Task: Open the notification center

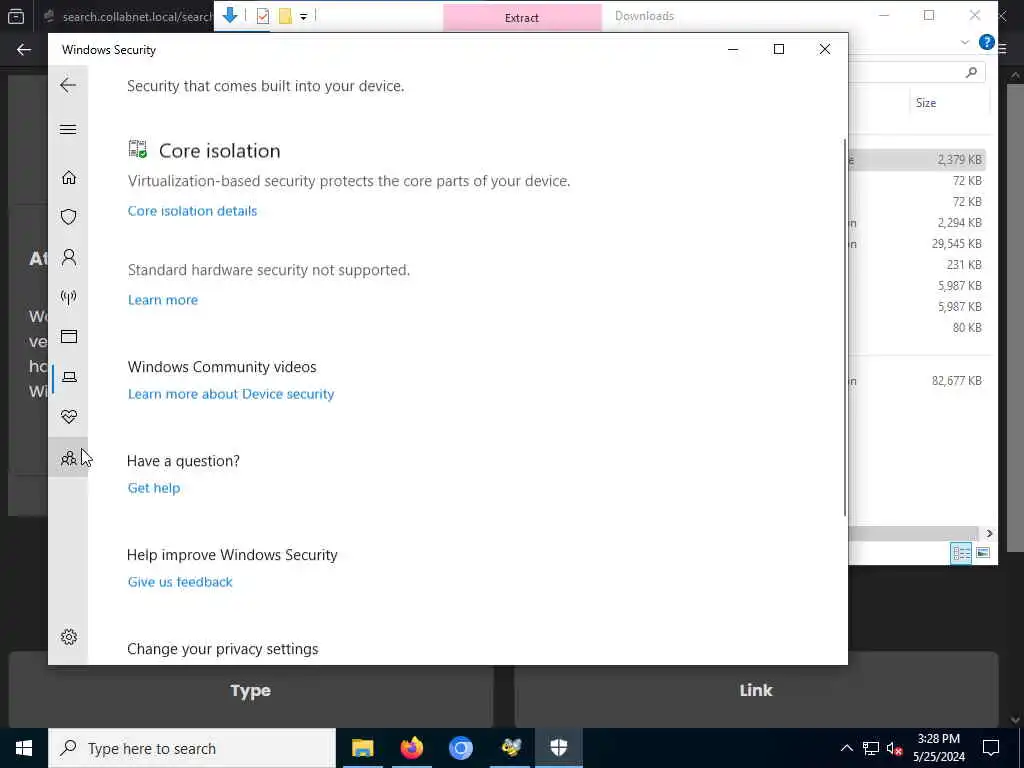Action: 991,748
